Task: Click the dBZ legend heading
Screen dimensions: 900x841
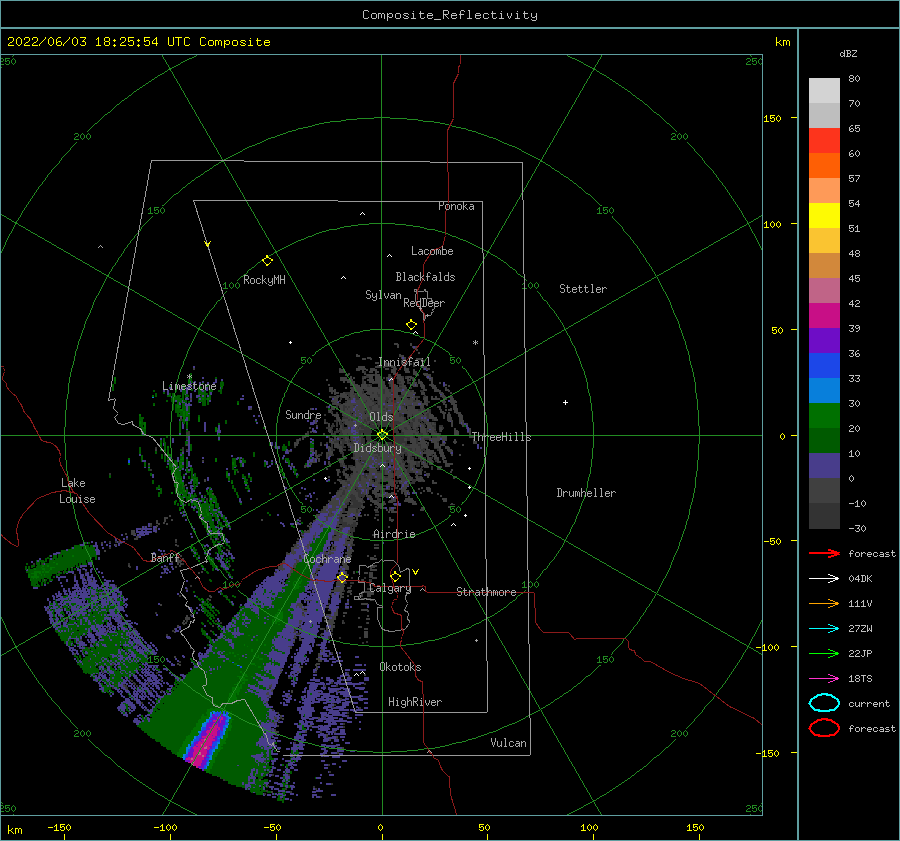Action: [848, 53]
